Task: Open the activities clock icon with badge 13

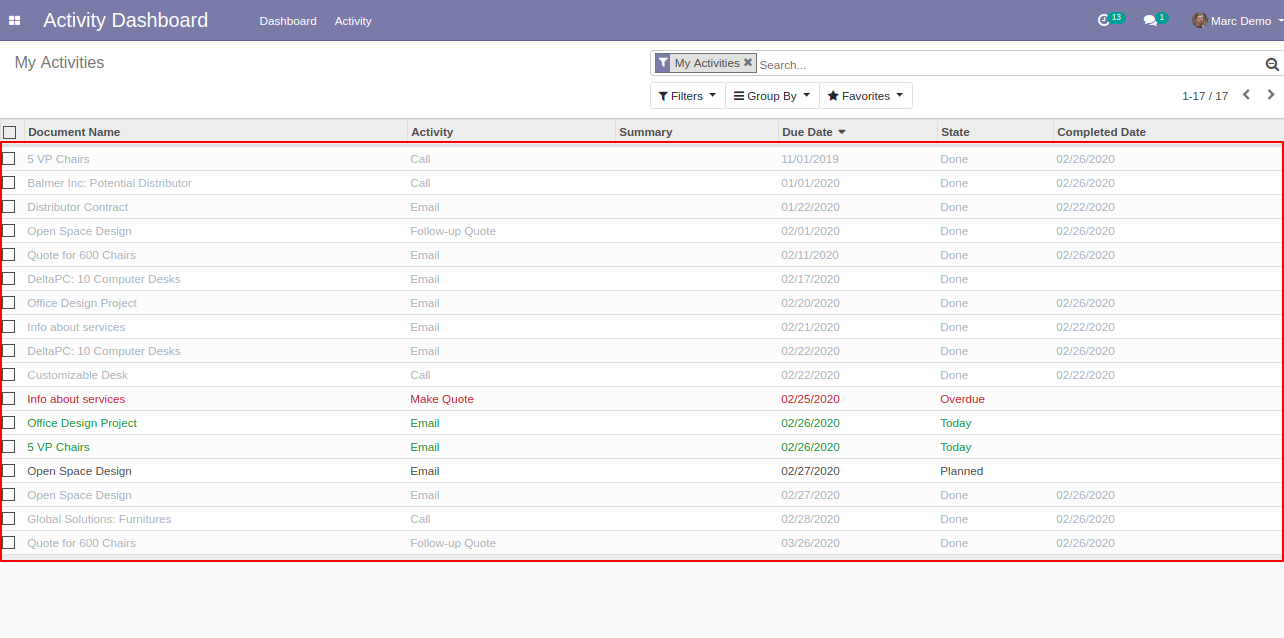Action: tap(1104, 20)
